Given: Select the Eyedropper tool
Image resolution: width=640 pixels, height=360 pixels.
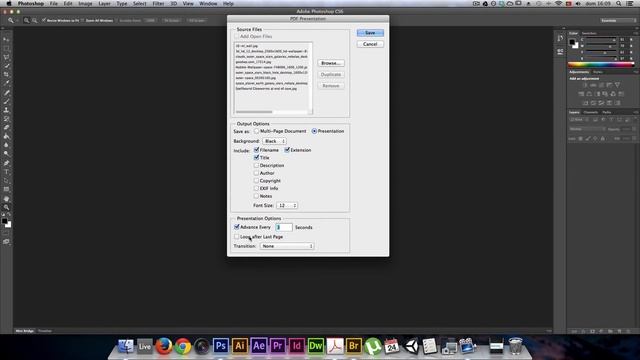Looking at the screenshot, I should pyautogui.click(x=6, y=83).
